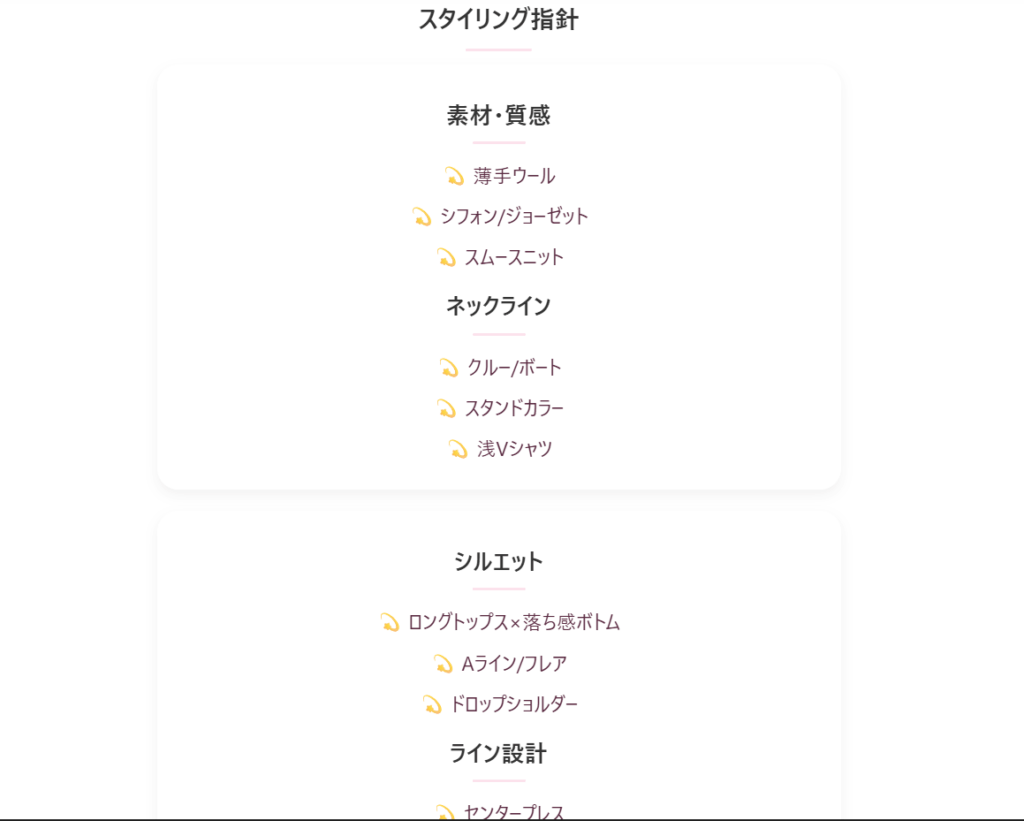Click the bullet icon beside スタンドカラー

click(446, 409)
